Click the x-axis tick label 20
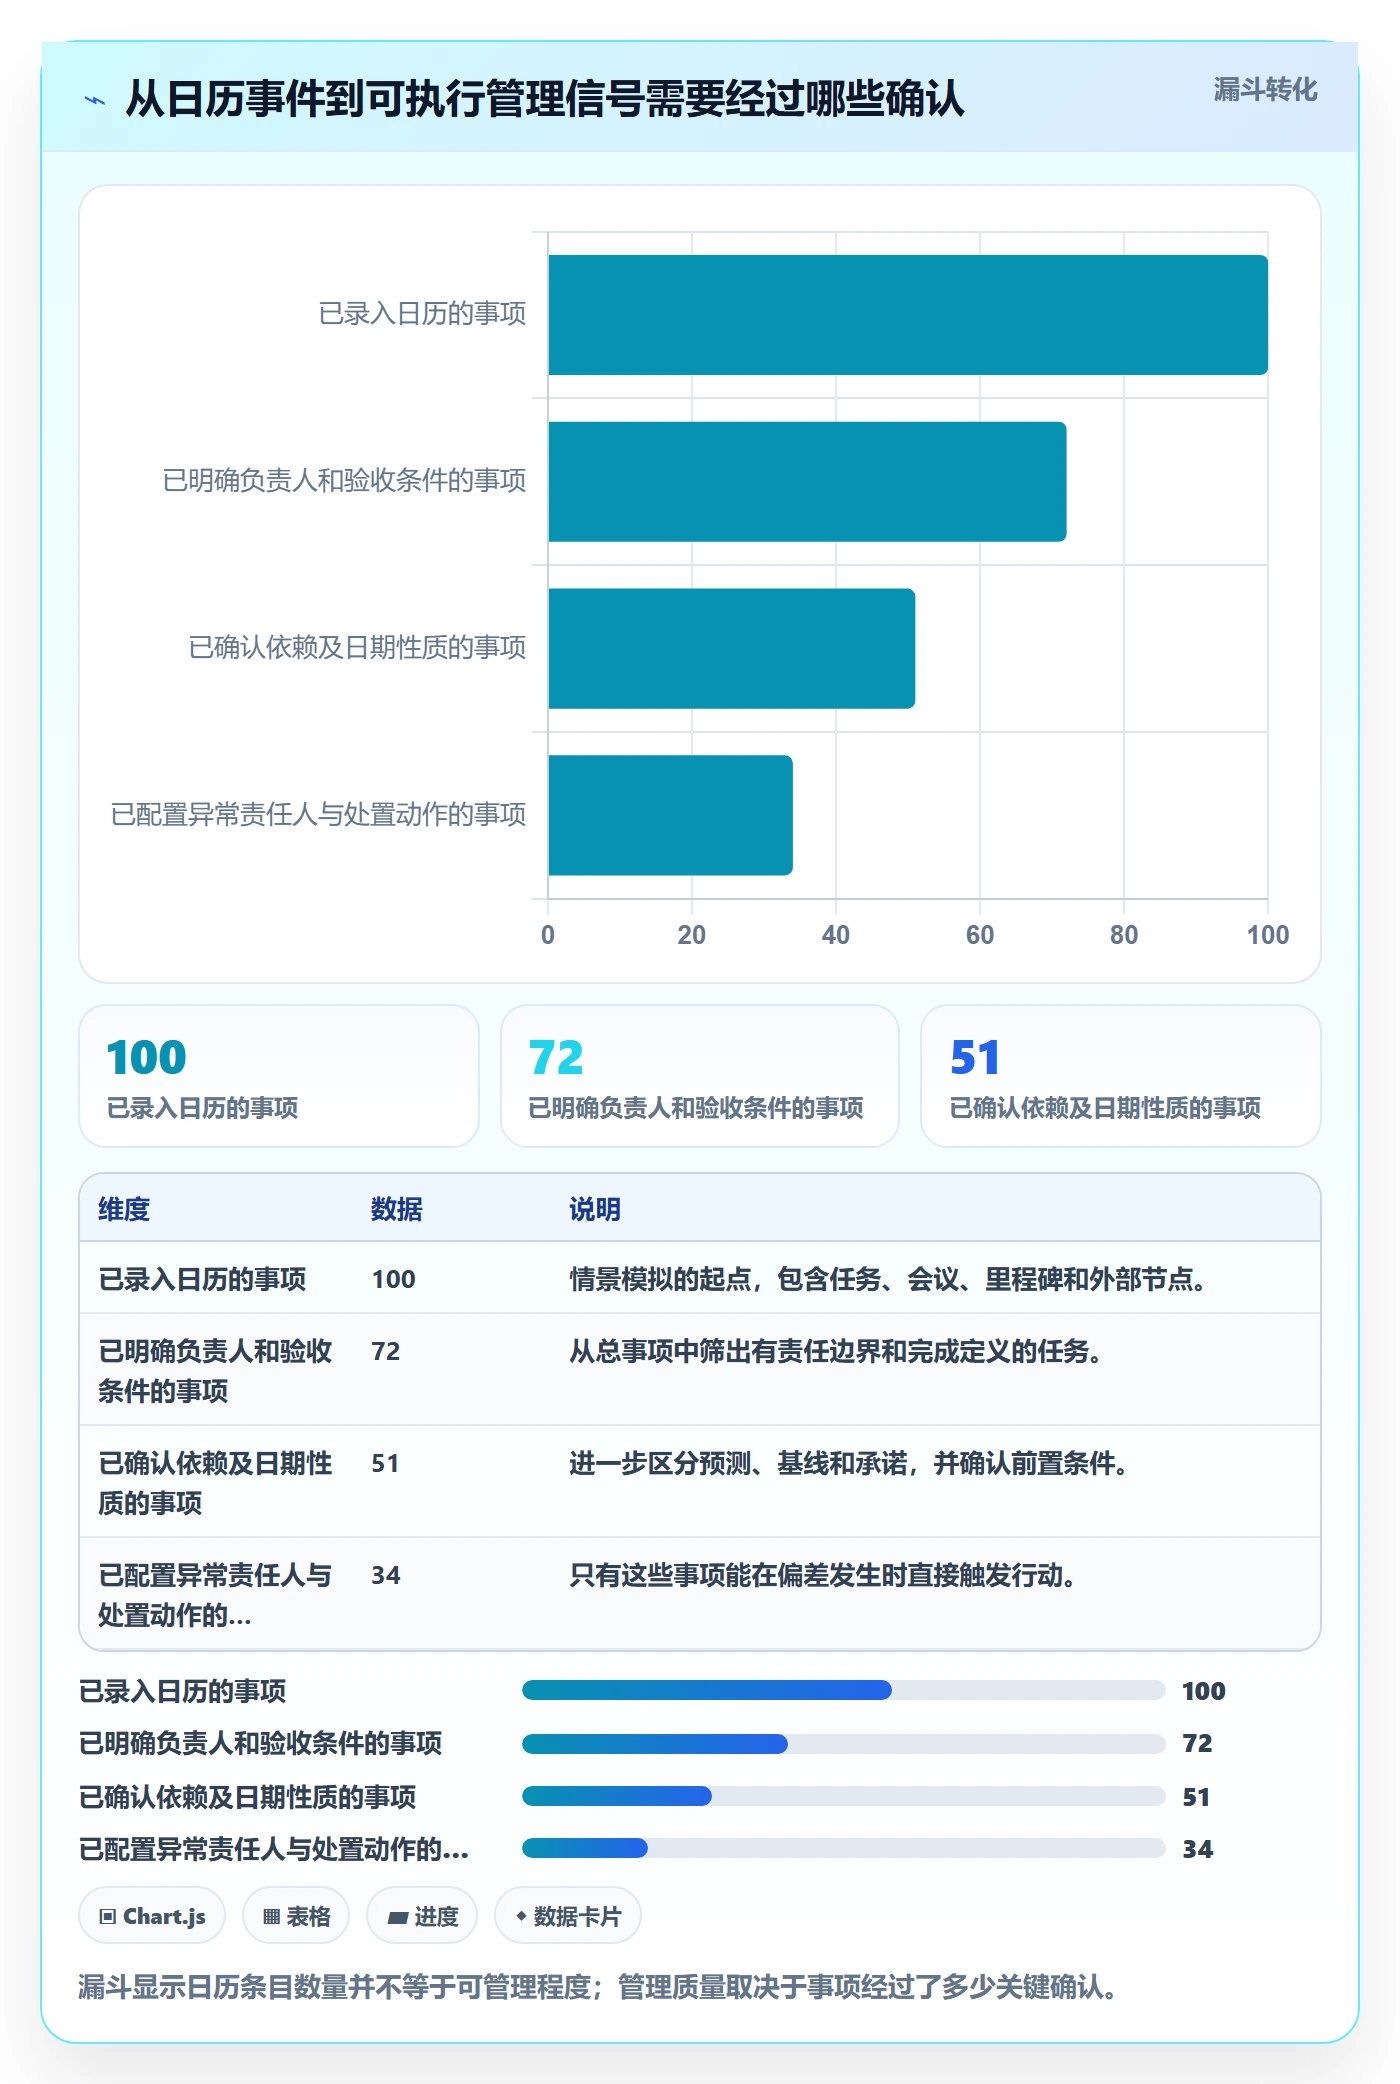Screen dimensions: 1400x2084 tap(692, 935)
